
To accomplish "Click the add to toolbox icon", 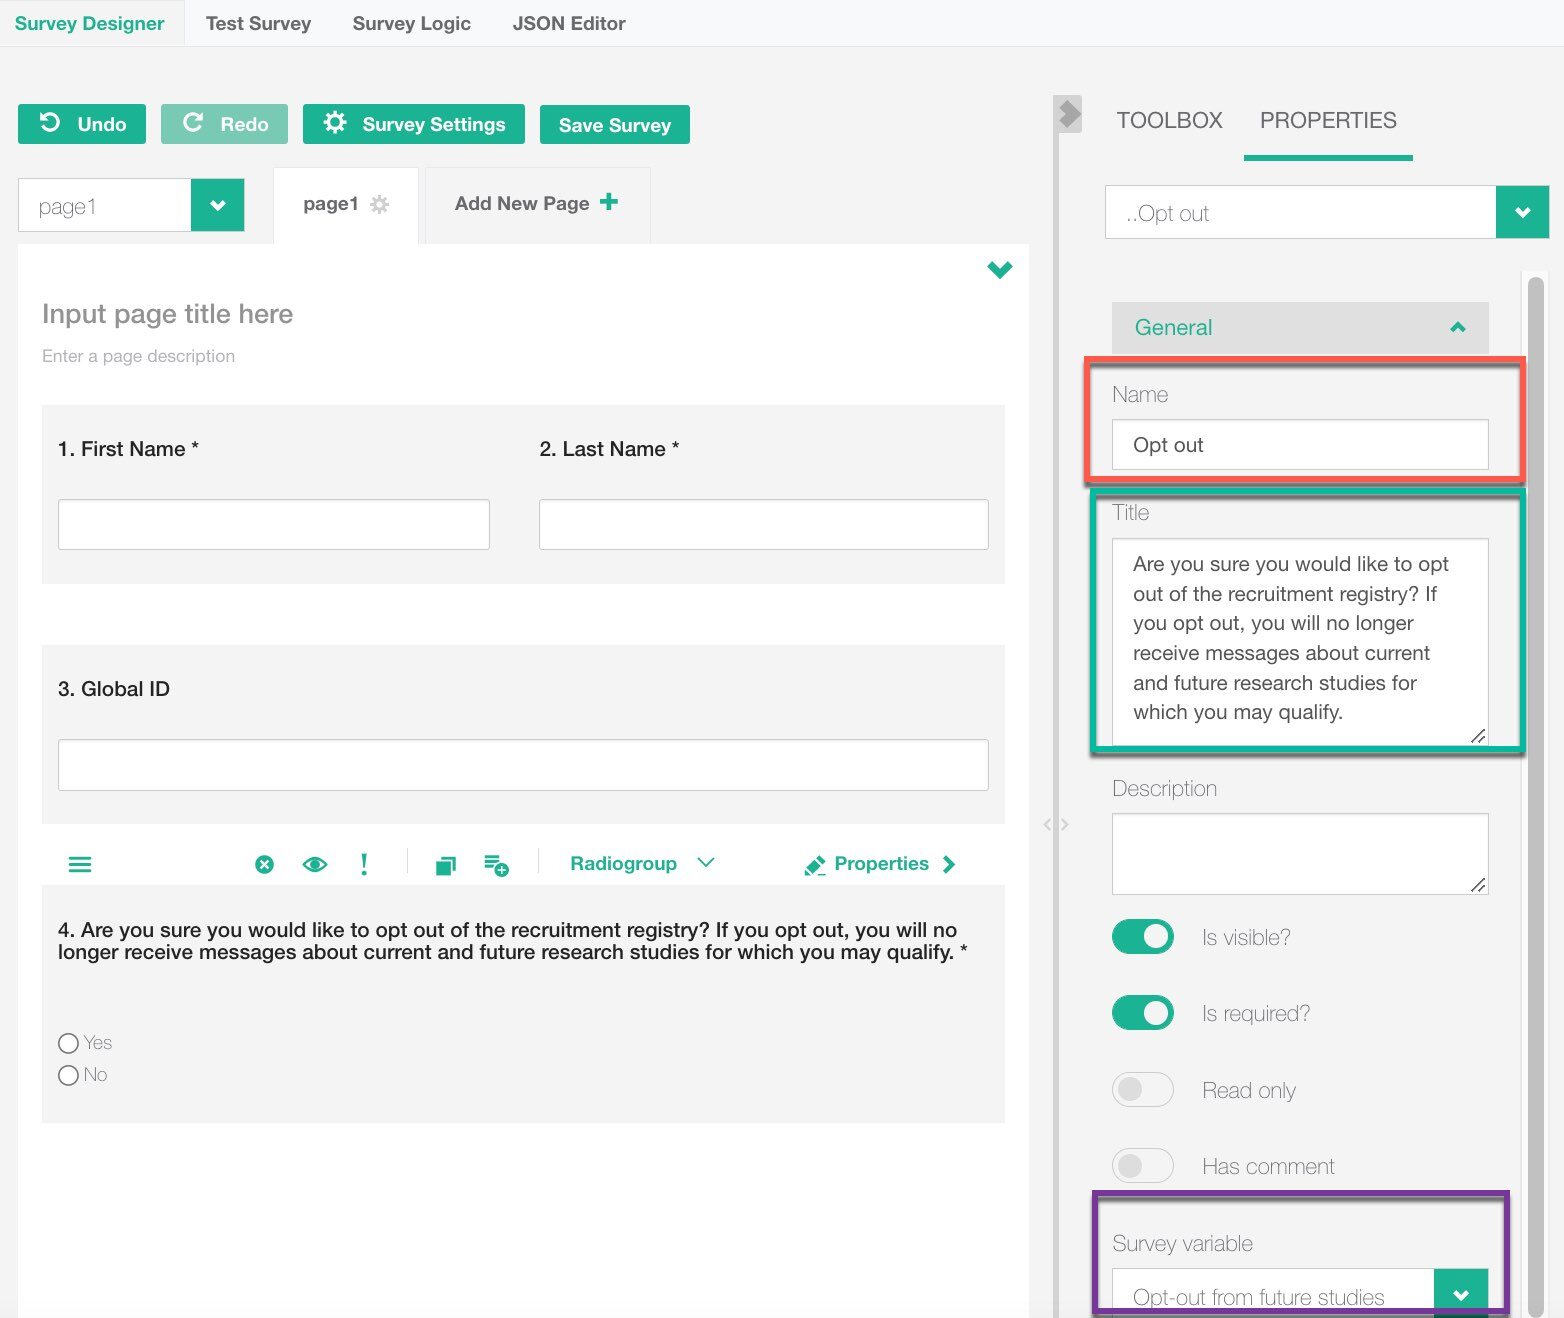I will pos(496,865).
